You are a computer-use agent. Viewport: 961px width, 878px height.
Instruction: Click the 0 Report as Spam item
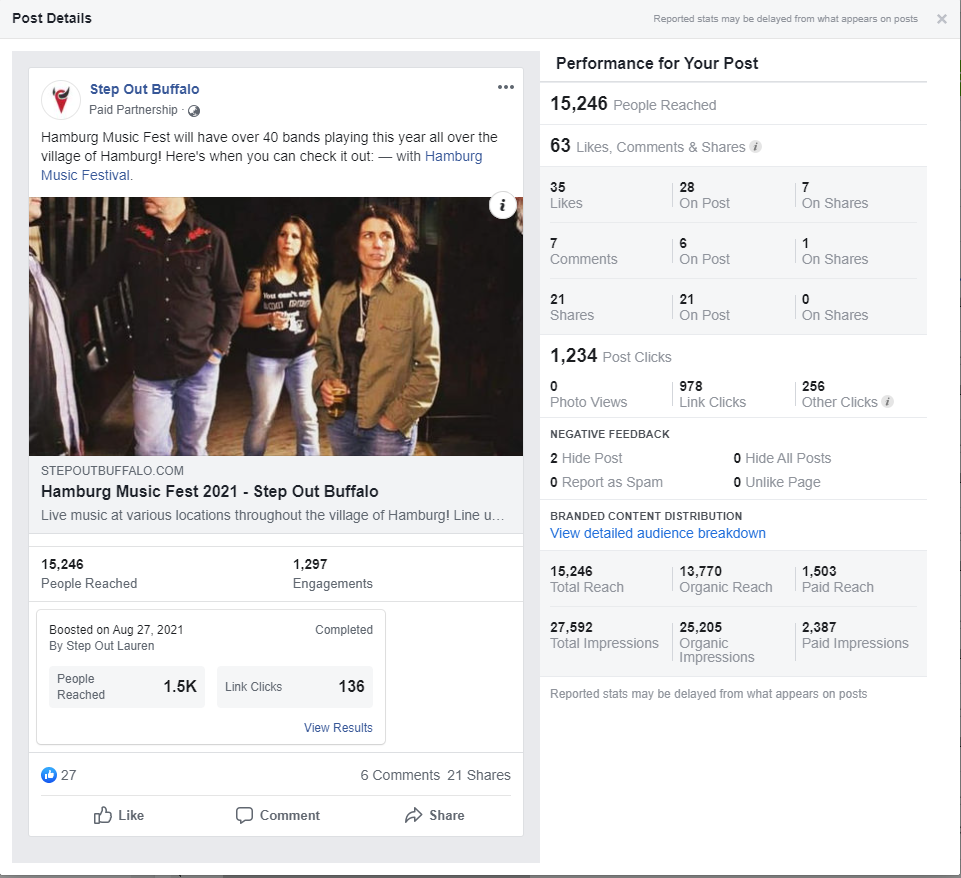pyautogui.click(x=606, y=482)
